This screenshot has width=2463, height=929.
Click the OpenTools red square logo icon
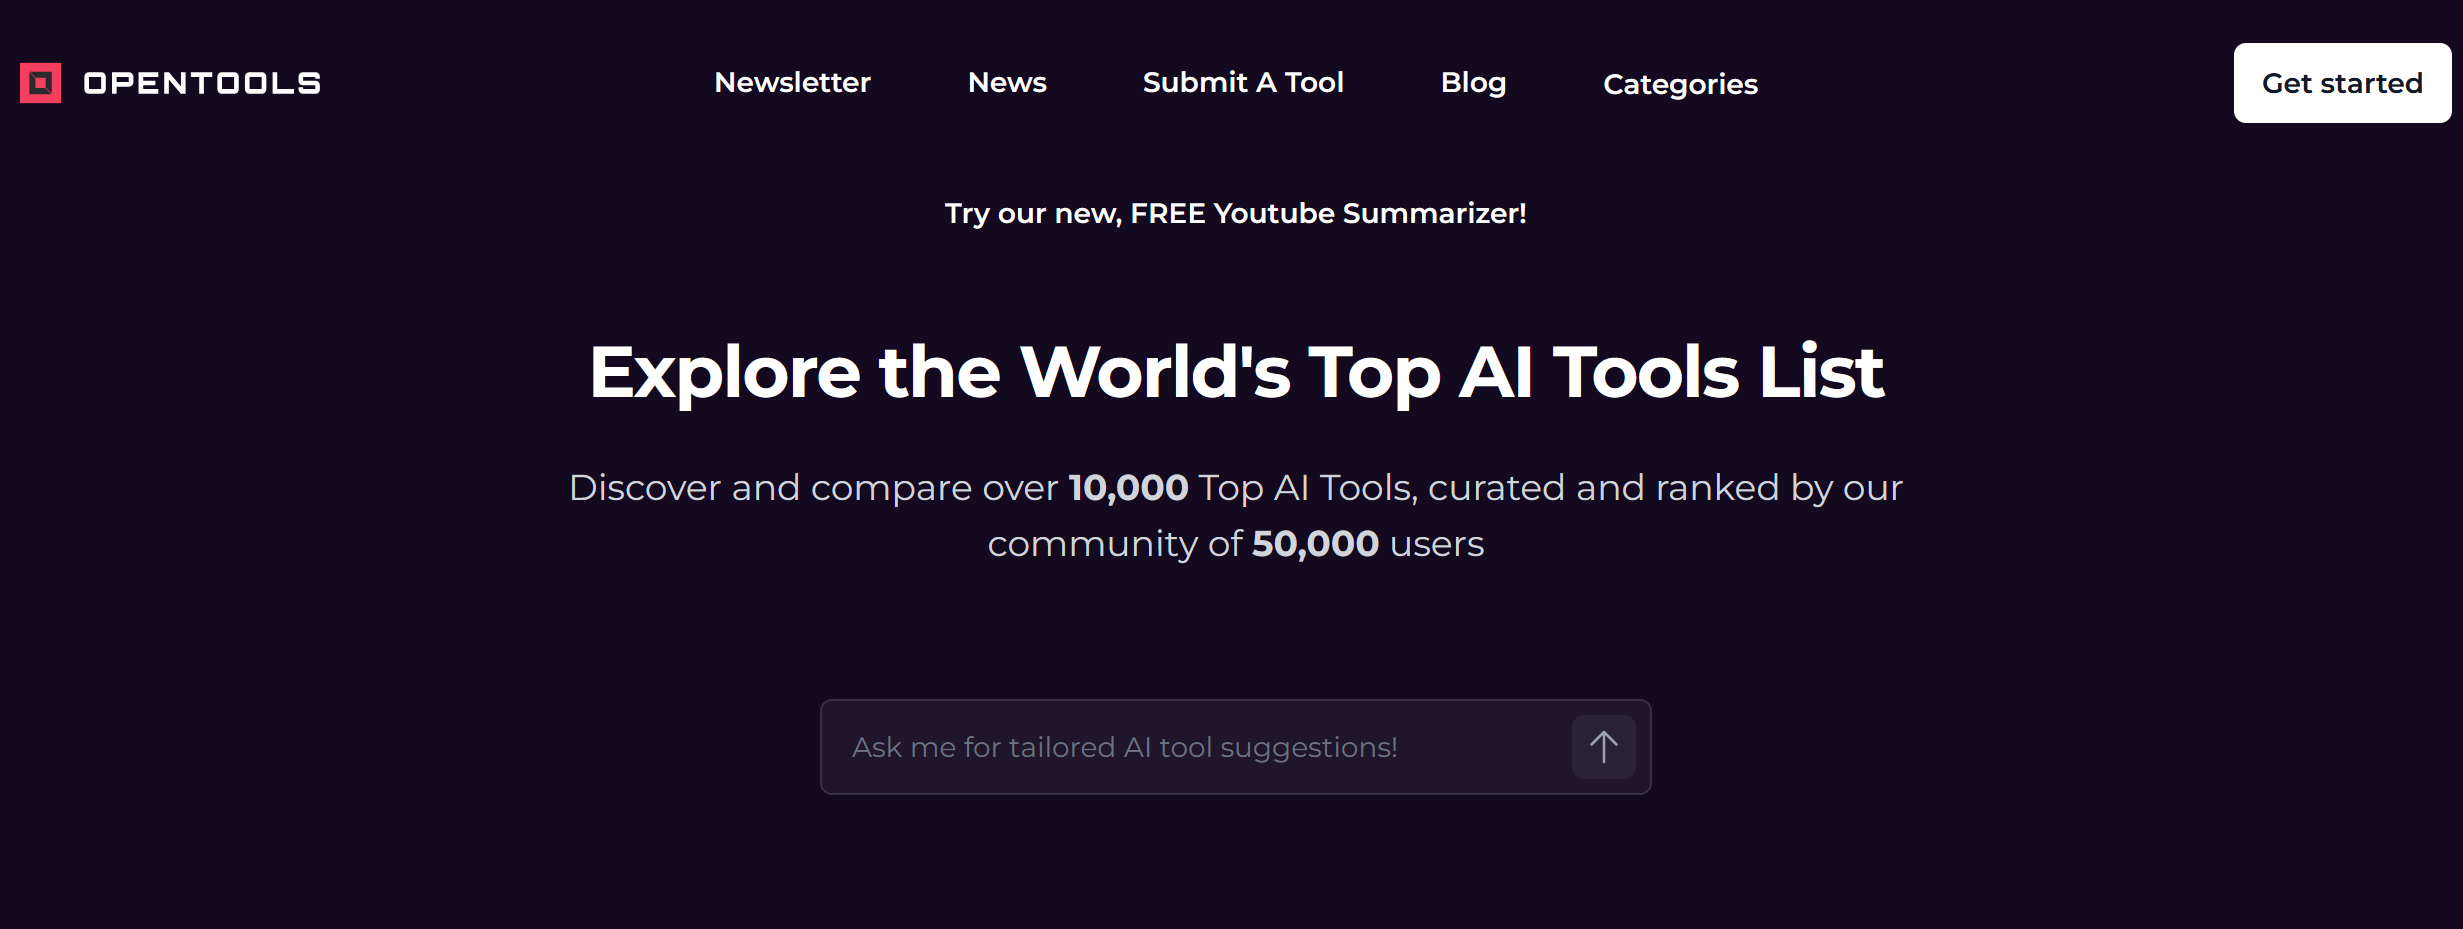click(x=40, y=83)
